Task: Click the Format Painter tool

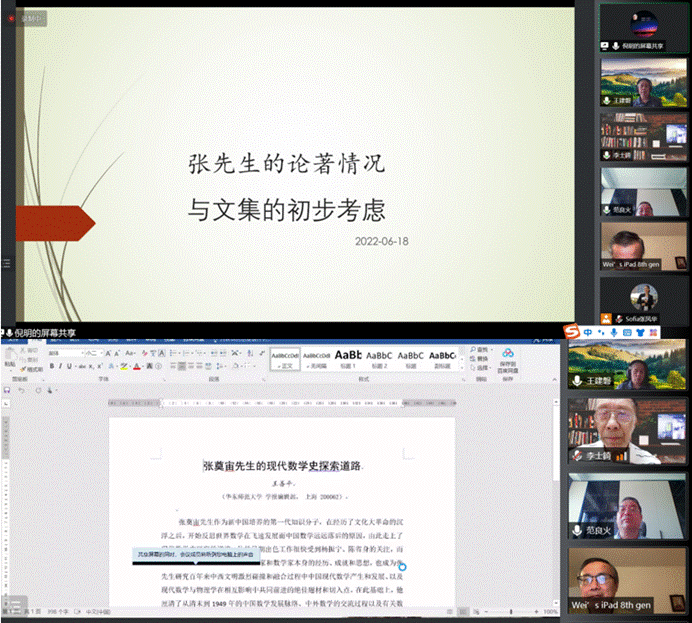Action: click(33, 370)
